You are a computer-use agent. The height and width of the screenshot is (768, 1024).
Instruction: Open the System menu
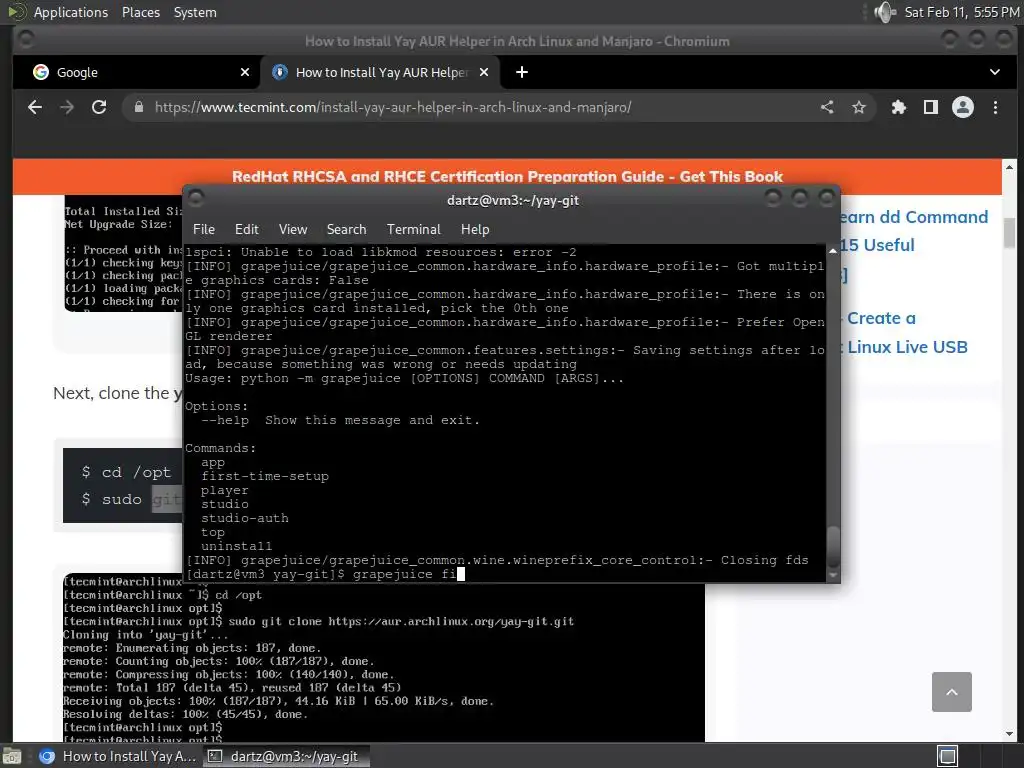point(195,12)
